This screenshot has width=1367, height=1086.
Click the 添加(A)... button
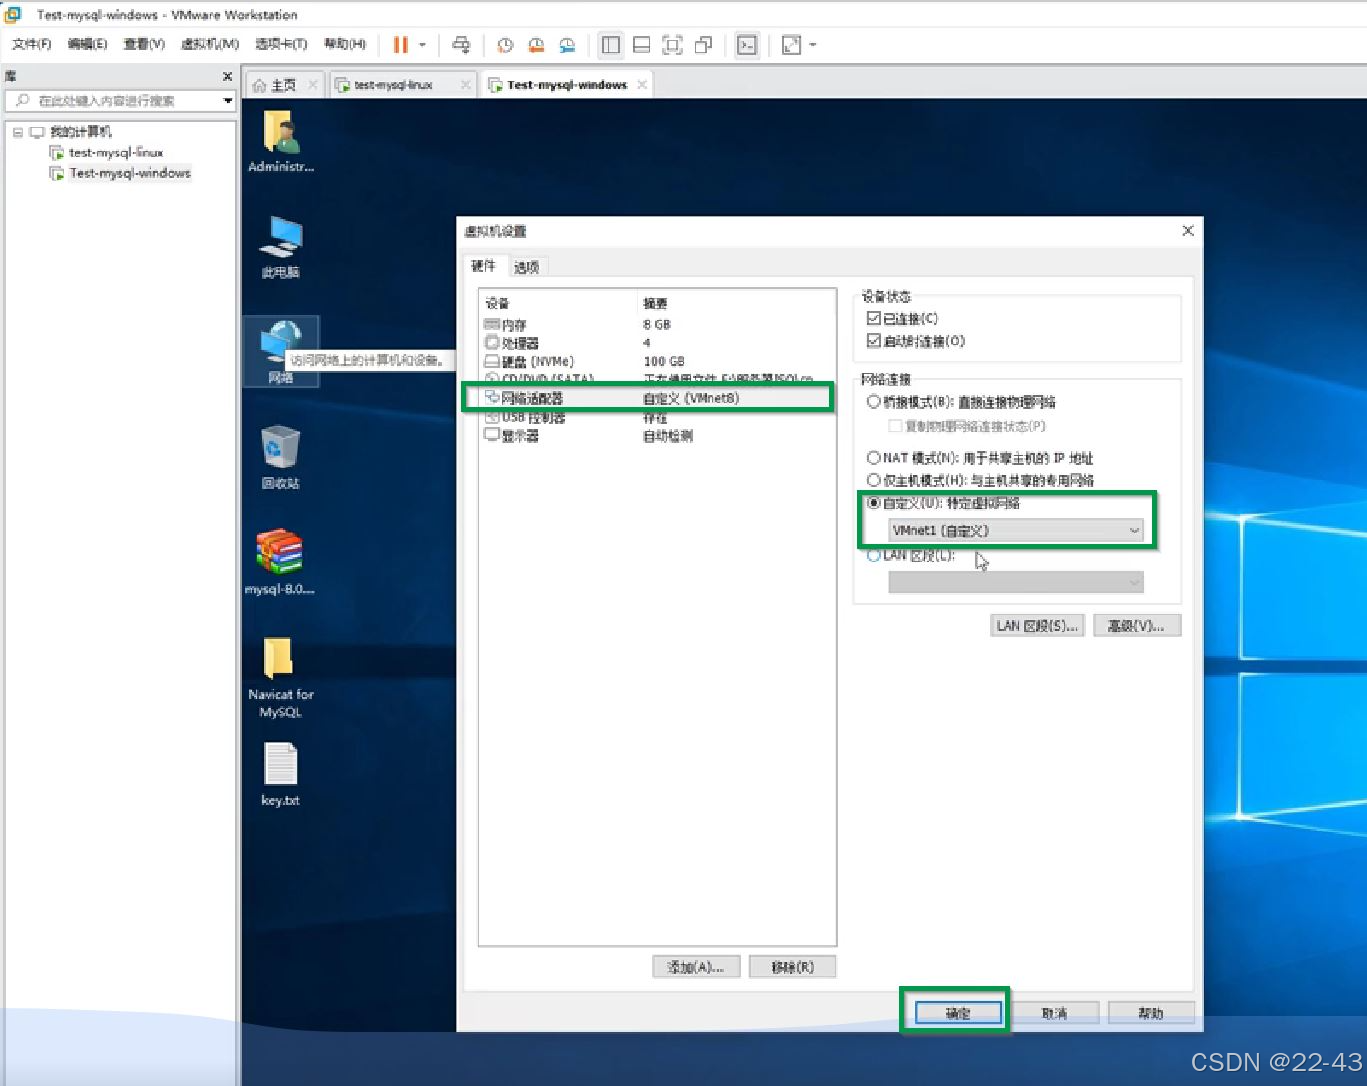[x=696, y=967]
